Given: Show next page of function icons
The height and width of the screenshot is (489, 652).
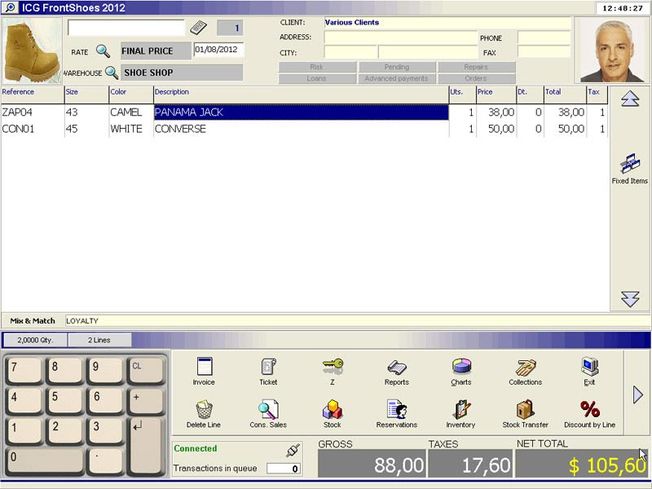Looking at the screenshot, I should pyautogui.click(x=637, y=395).
